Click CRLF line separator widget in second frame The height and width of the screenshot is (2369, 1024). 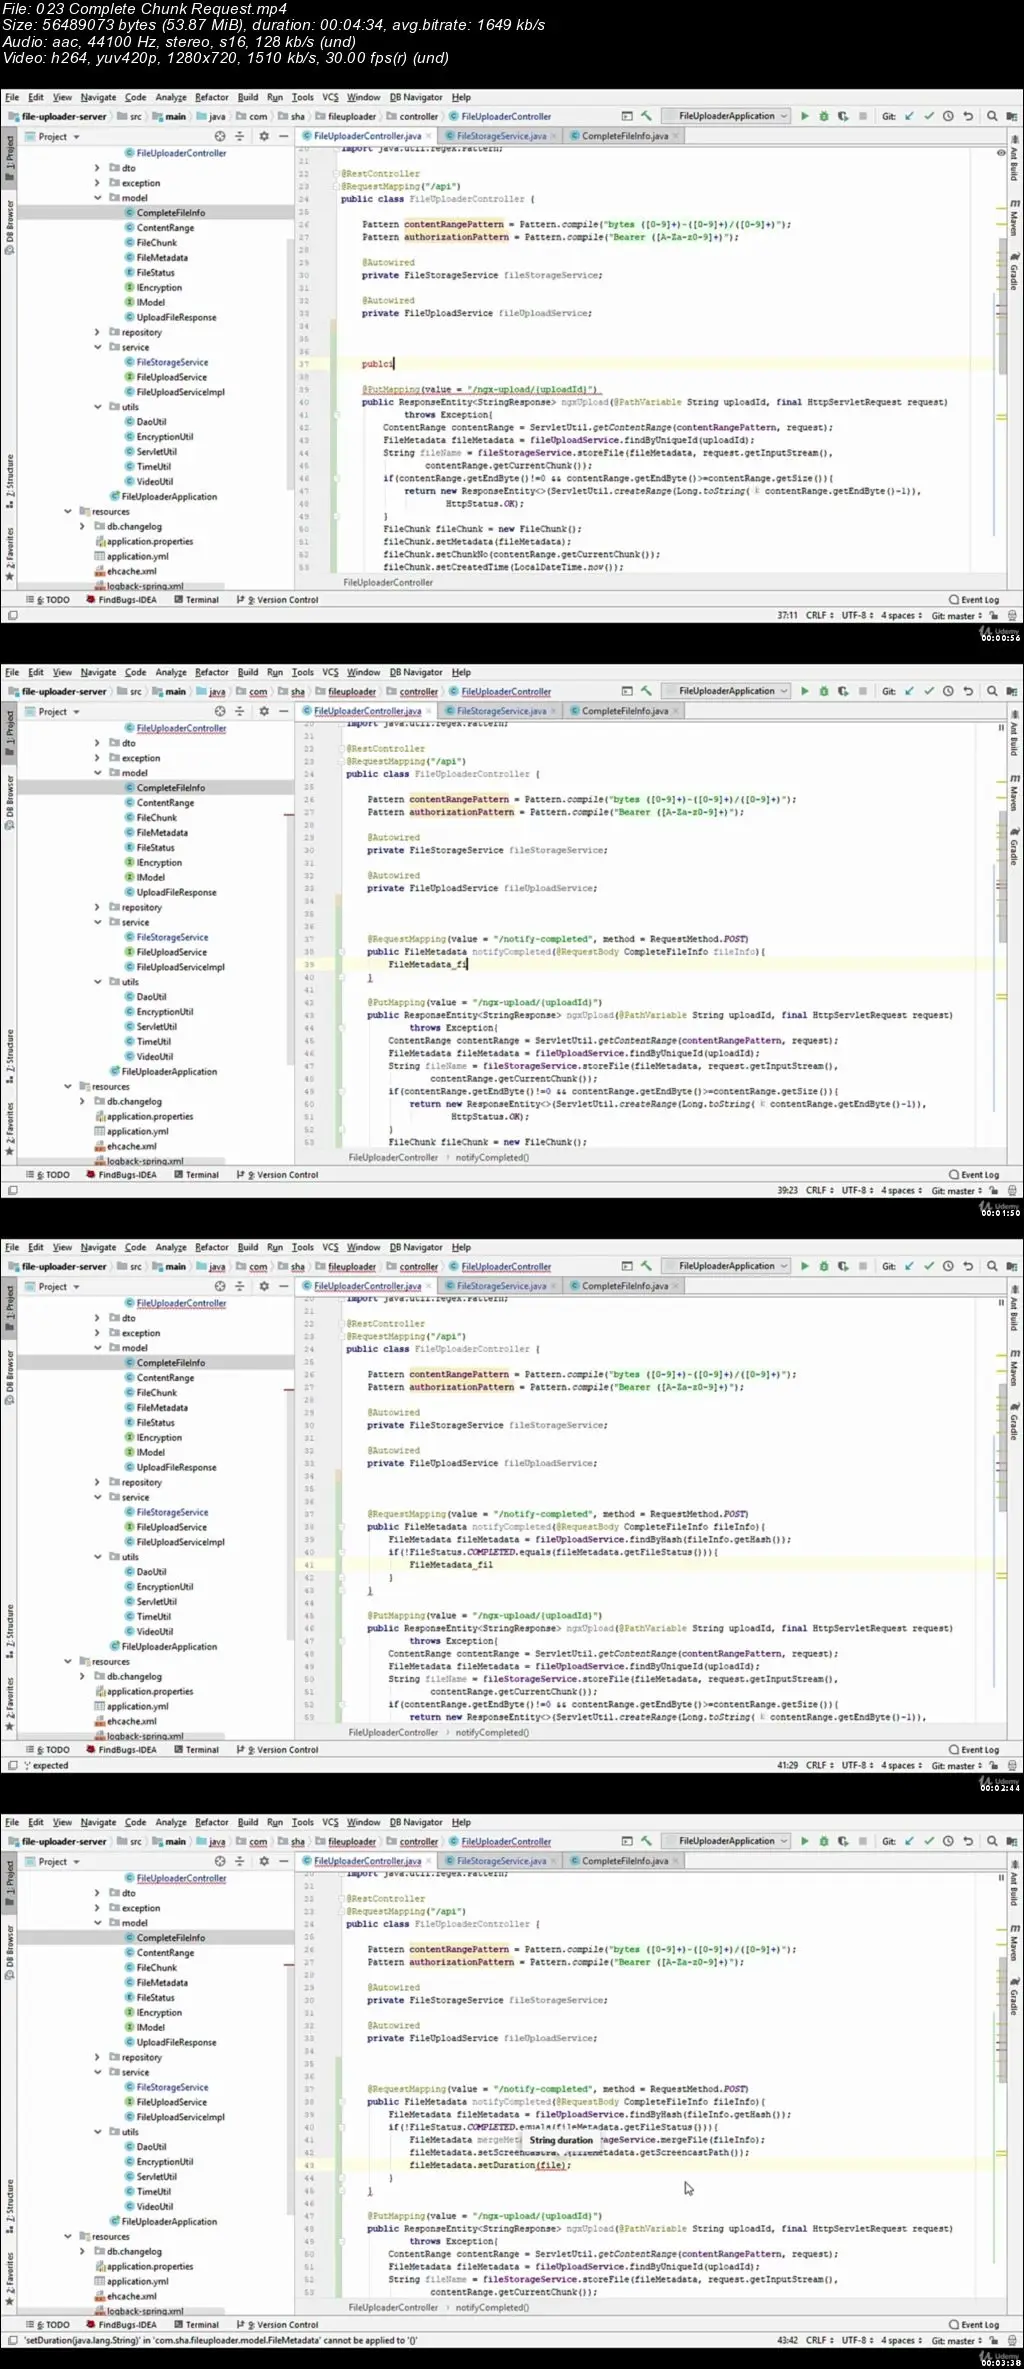coord(819,1190)
